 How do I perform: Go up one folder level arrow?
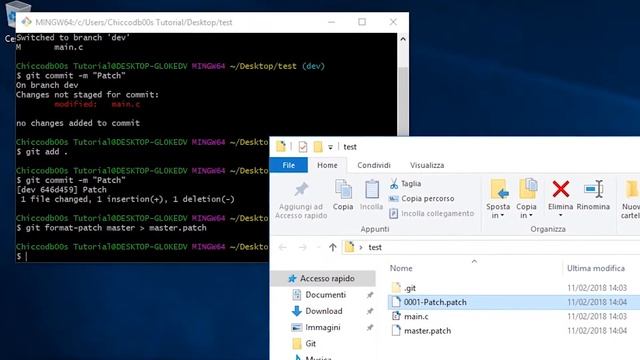[x=333, y=247]
